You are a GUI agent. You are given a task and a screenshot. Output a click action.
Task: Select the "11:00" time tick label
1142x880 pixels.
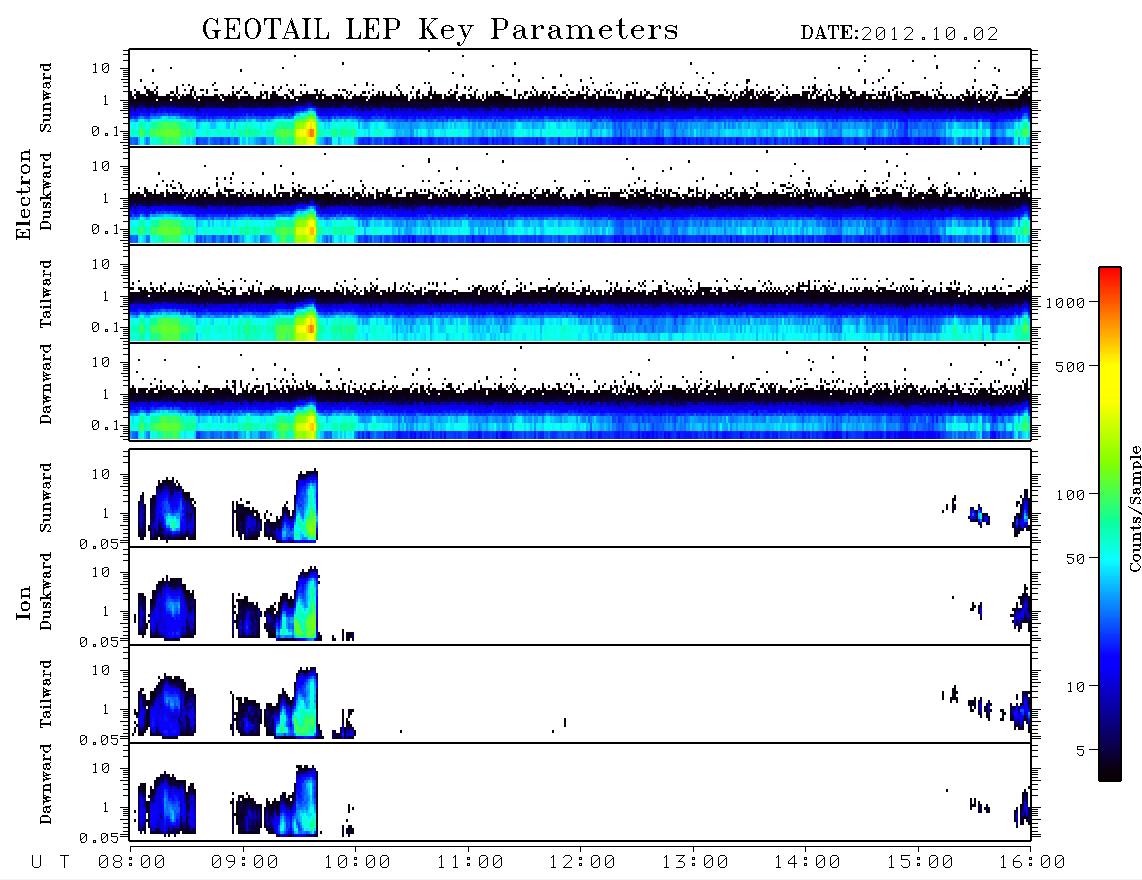tap(470, 863)
